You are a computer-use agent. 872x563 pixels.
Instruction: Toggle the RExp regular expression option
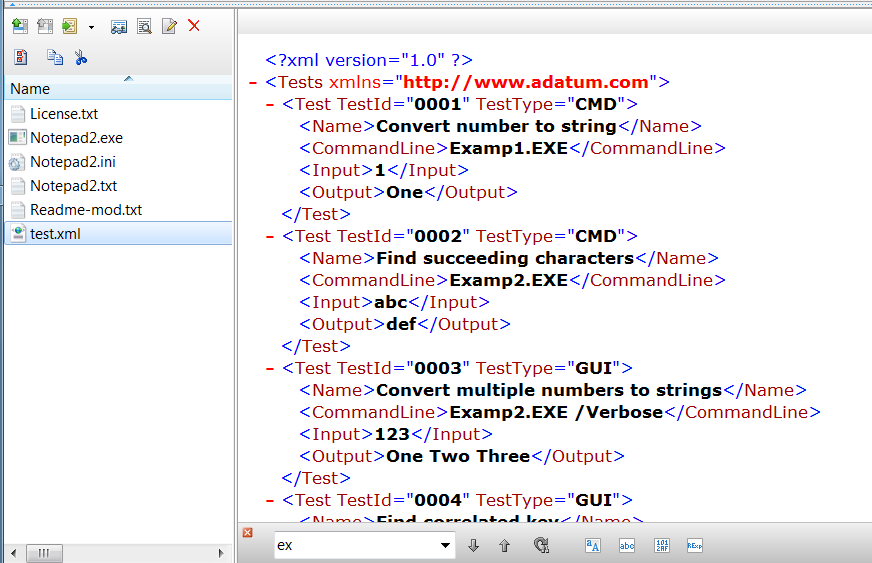coord(695,545)
